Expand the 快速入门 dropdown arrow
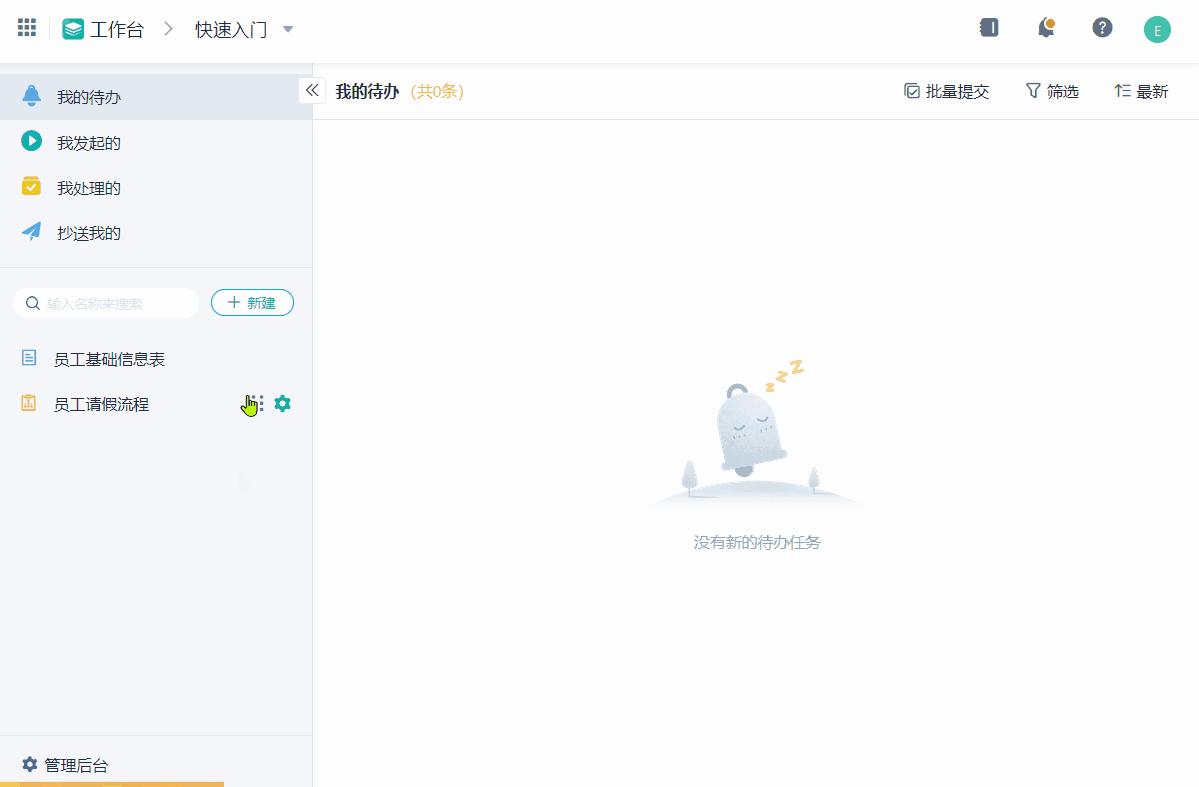This screenshot has height=787, width=1199. pos(288,29)
